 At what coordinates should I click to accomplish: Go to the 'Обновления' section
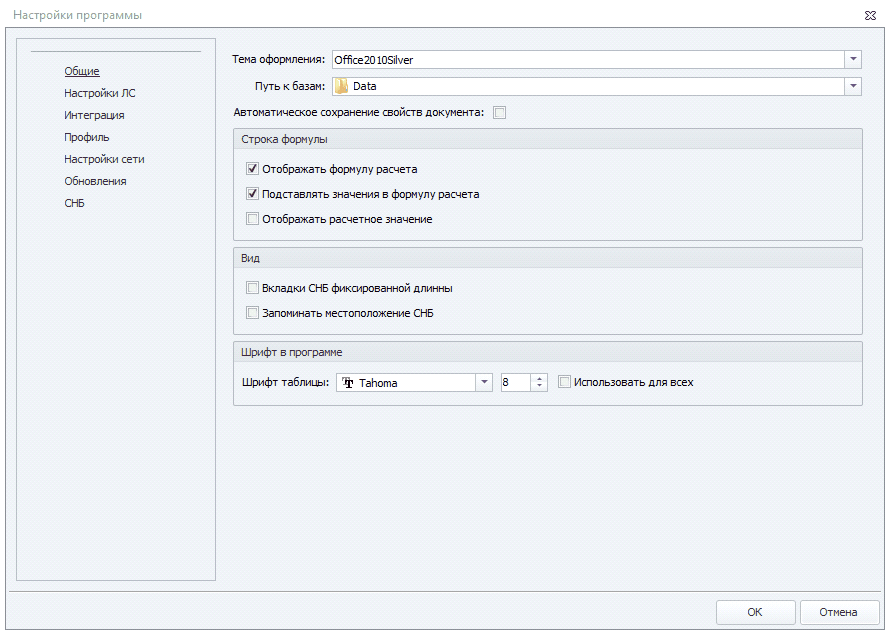pos(95,181)
